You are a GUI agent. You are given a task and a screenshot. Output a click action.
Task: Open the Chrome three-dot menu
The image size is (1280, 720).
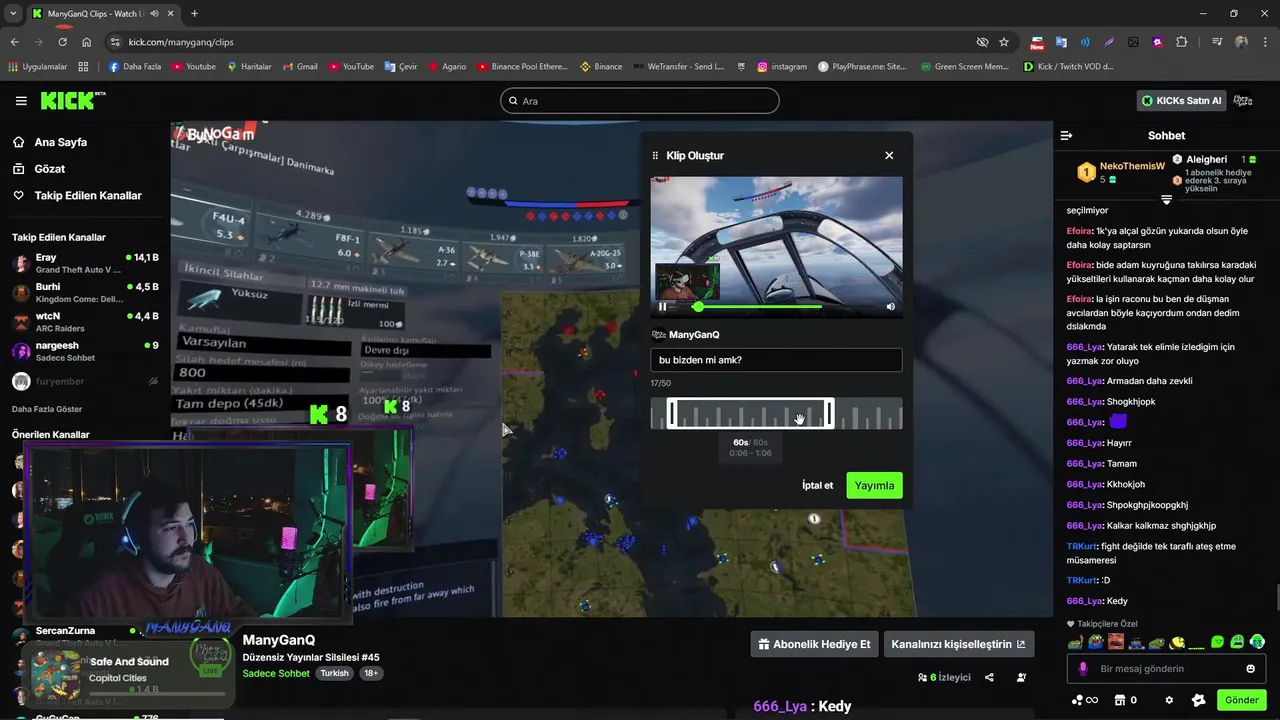click(x=1265, y=42)
